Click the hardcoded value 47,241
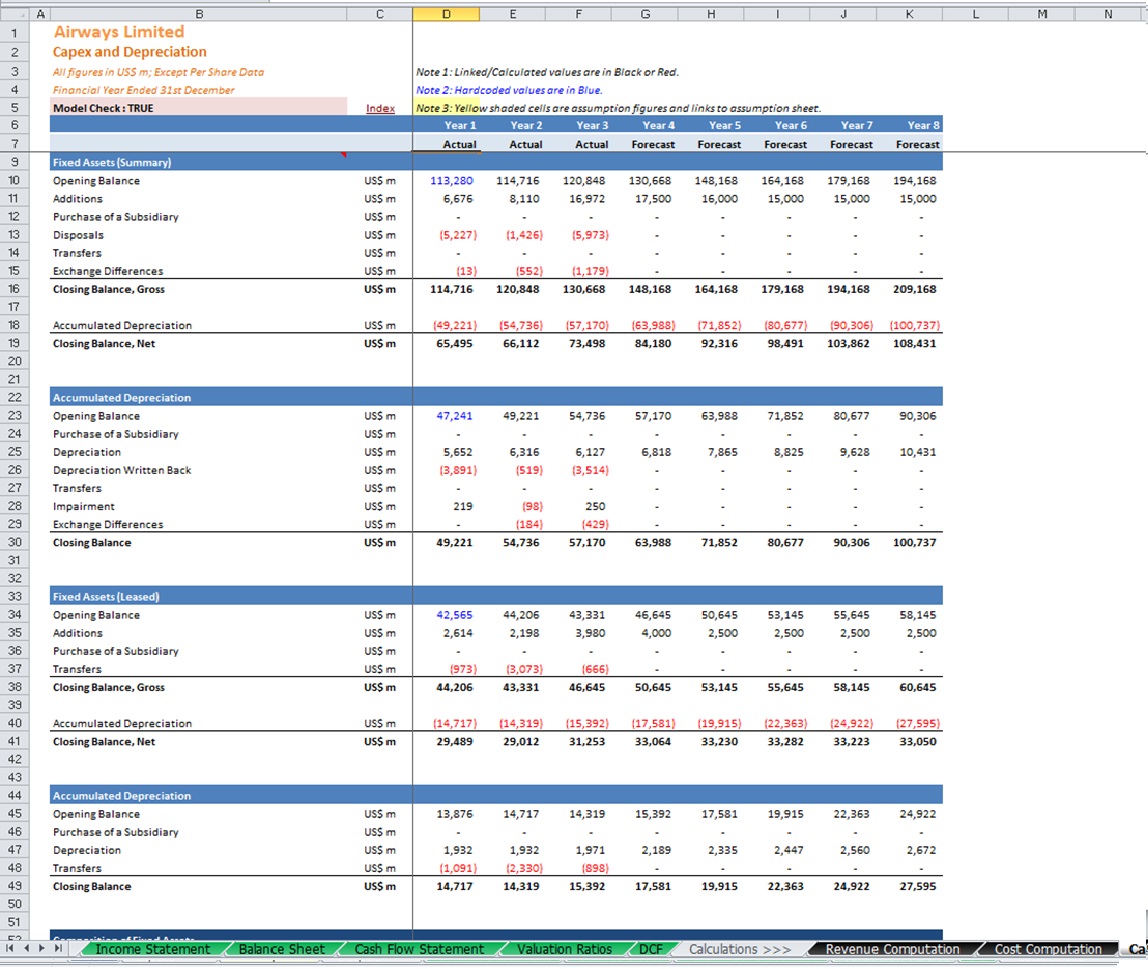The width and height of the screenshot is (1148, 969). tap(454, 416)
